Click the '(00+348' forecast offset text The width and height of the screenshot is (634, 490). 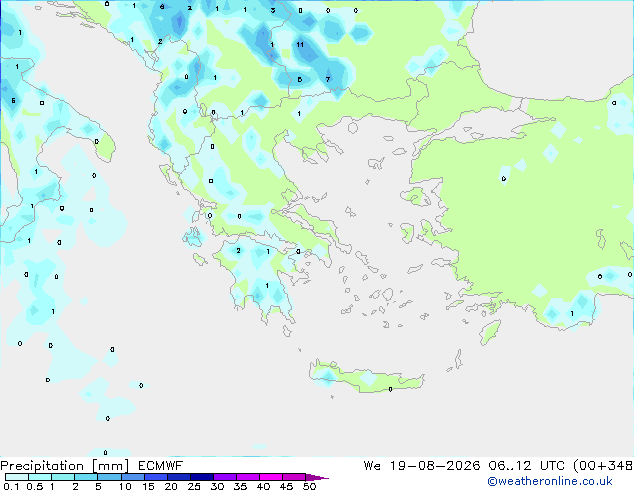[603, 466]
